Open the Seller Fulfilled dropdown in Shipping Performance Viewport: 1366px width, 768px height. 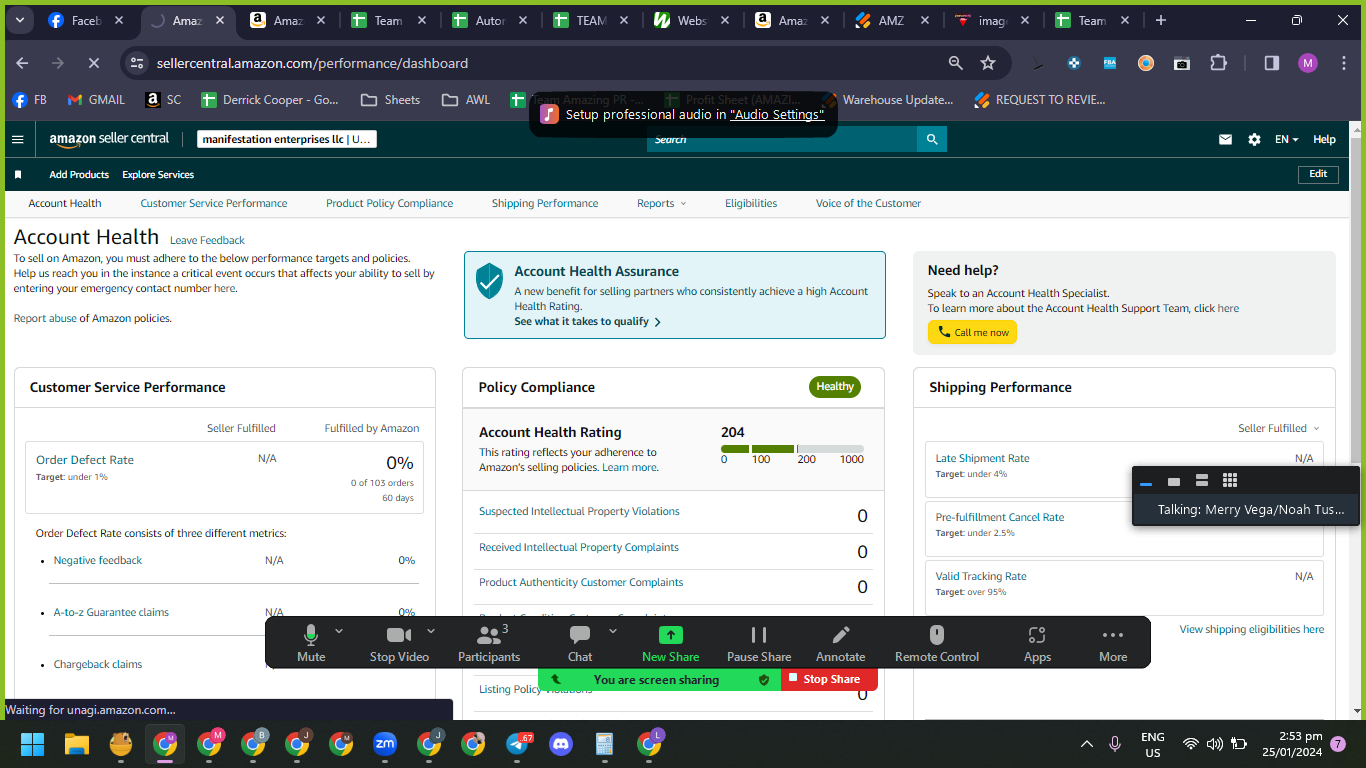click(x=1279, y=428)
